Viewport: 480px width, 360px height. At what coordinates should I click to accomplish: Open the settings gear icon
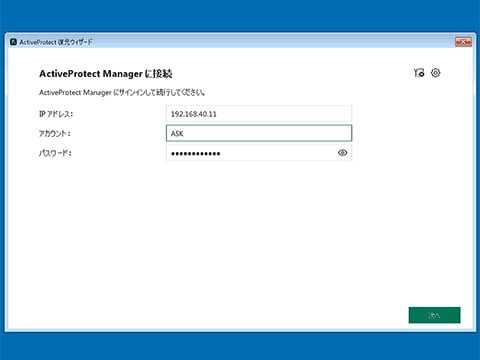tap(435, 73)
